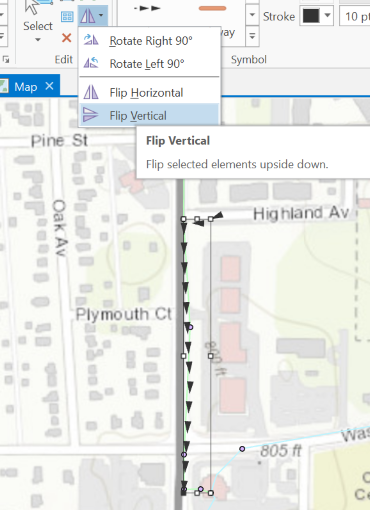Click the Rotate Right 90° icon
Image resolution: width=370 pixels, height=510 pixels.
tap(91, 40)
